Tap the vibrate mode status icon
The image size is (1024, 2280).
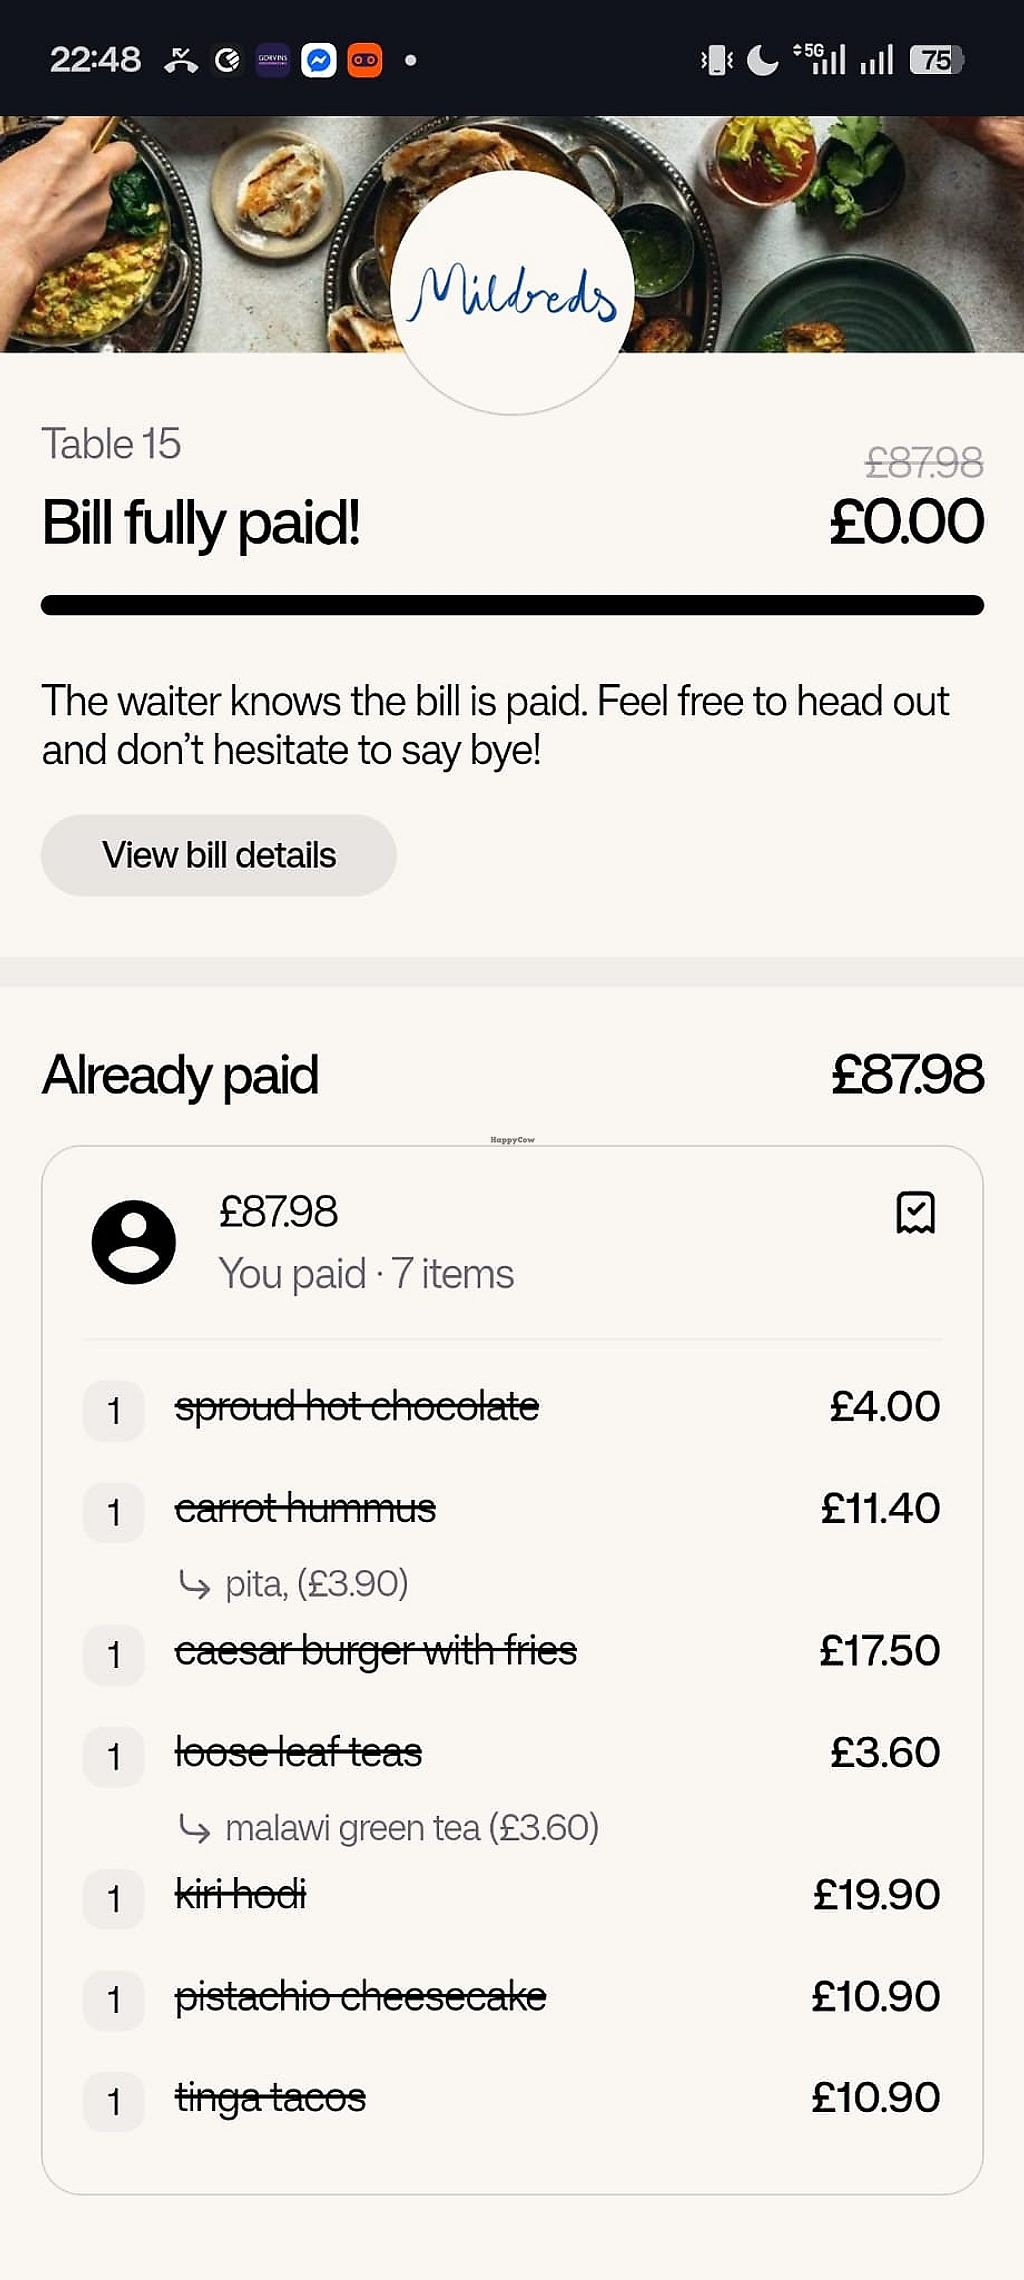(716, 60)
